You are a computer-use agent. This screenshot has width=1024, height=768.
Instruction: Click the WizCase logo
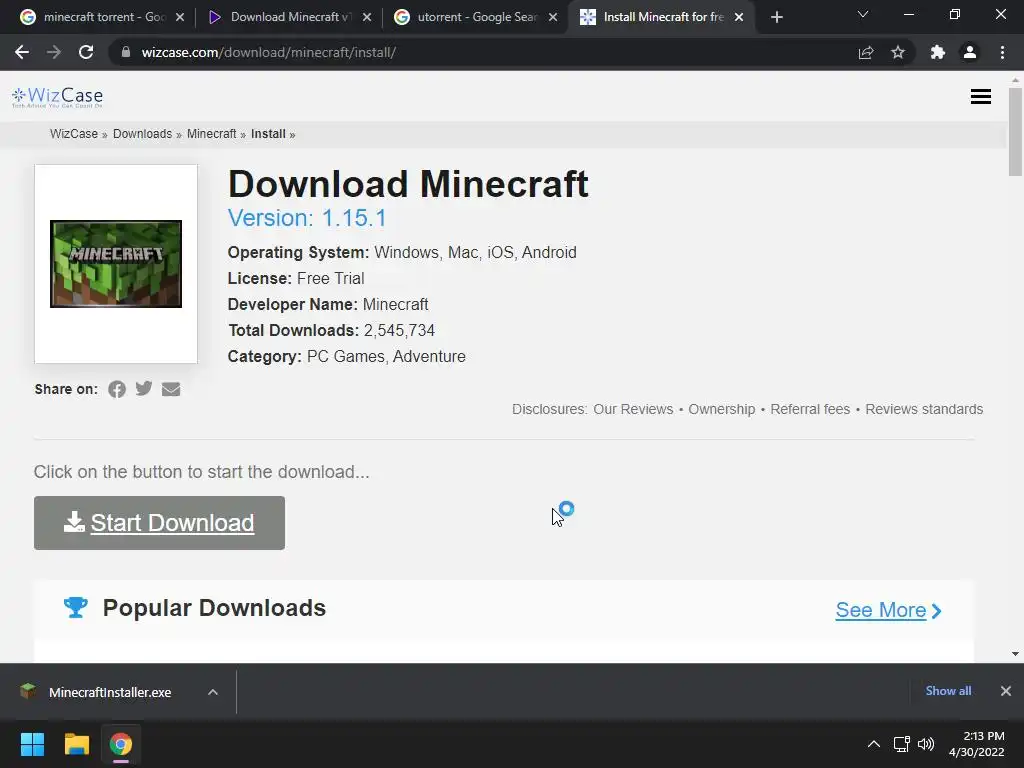pyautogui.click(x=57, y=97)
